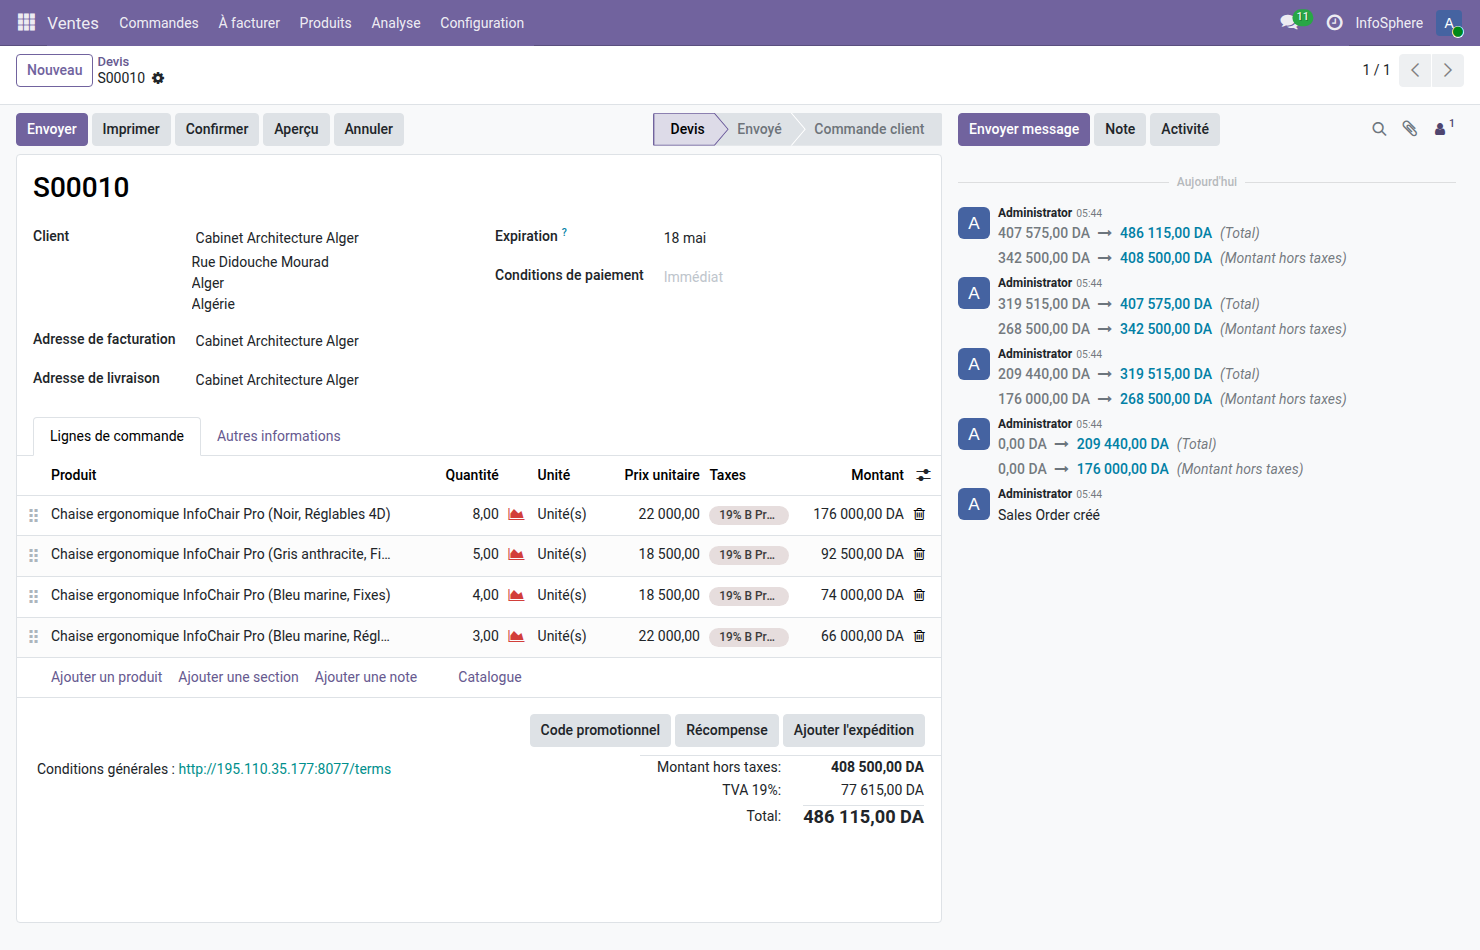The width and height of the screenshot is (1480, 950).
Task: Open the apps grid menu icon
Action: click(26, 22)
